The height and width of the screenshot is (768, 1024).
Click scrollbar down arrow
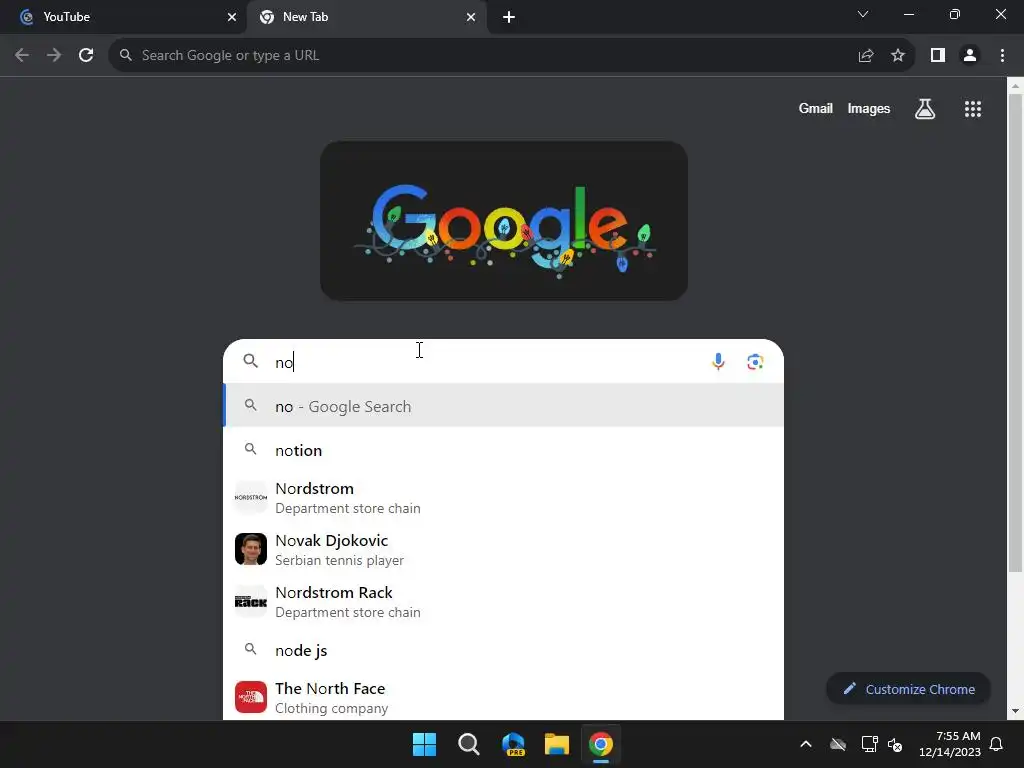(x=1015, y=711)
